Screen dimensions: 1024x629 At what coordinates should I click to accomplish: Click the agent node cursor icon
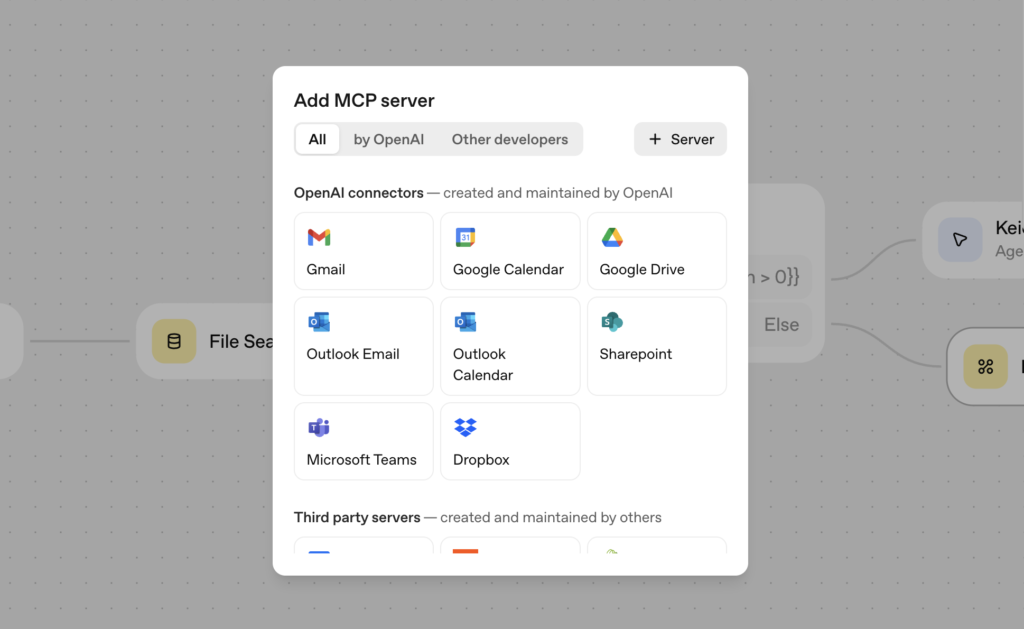tap(960, 239)
